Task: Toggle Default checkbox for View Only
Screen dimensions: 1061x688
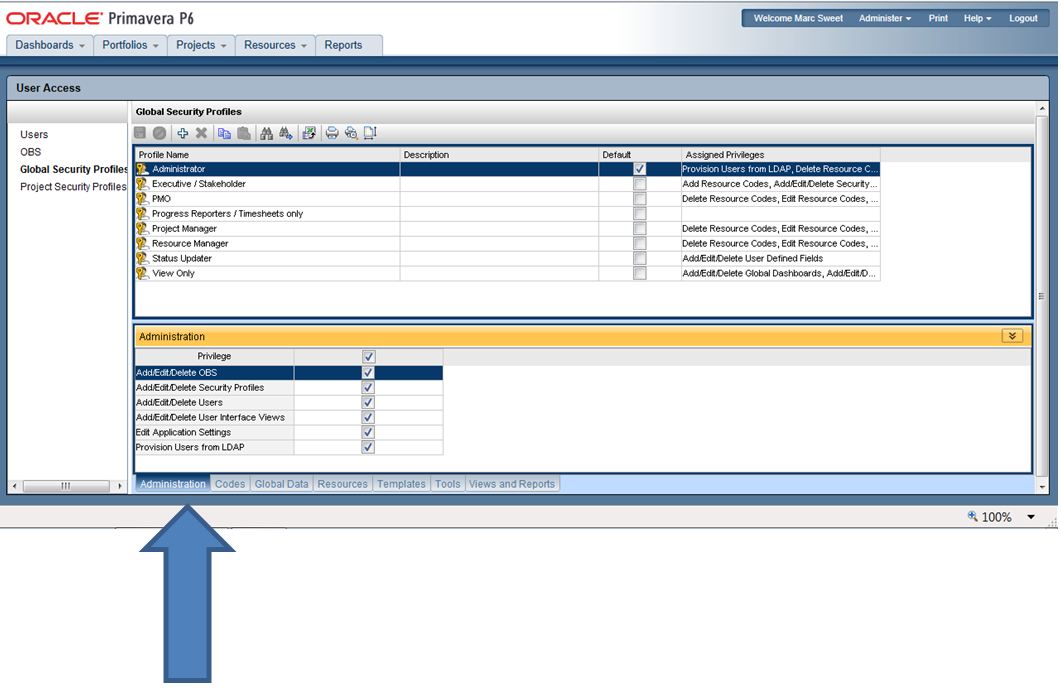Action: click(639, 273)
